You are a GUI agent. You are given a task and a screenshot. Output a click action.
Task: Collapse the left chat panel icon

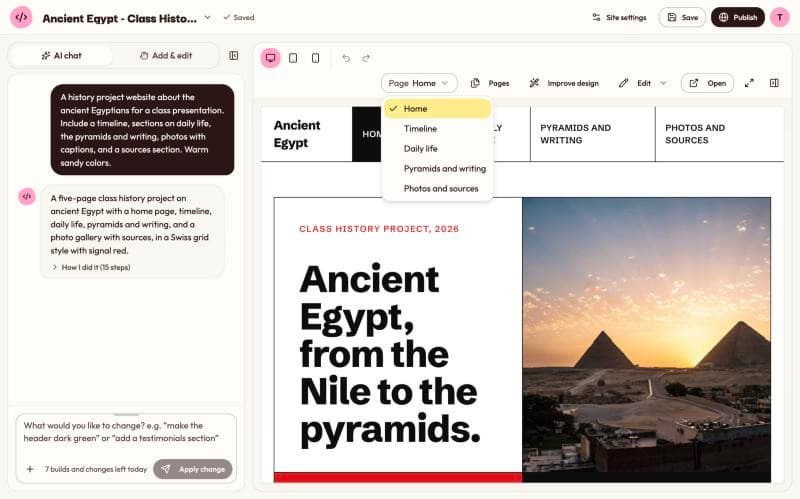234,56
